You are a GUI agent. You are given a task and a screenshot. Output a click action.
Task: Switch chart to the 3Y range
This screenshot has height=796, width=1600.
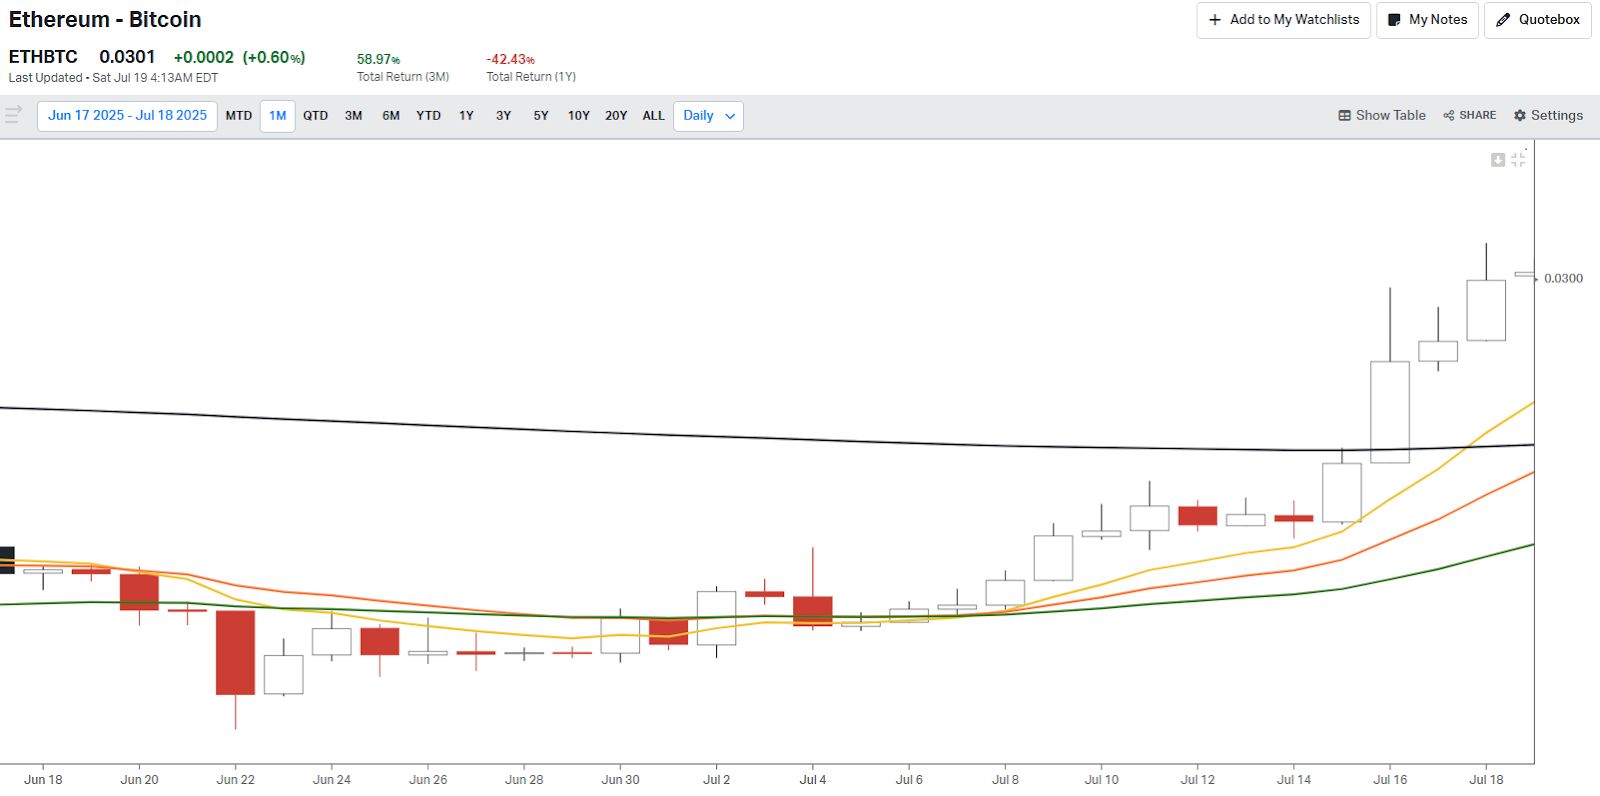pos(504,116)
